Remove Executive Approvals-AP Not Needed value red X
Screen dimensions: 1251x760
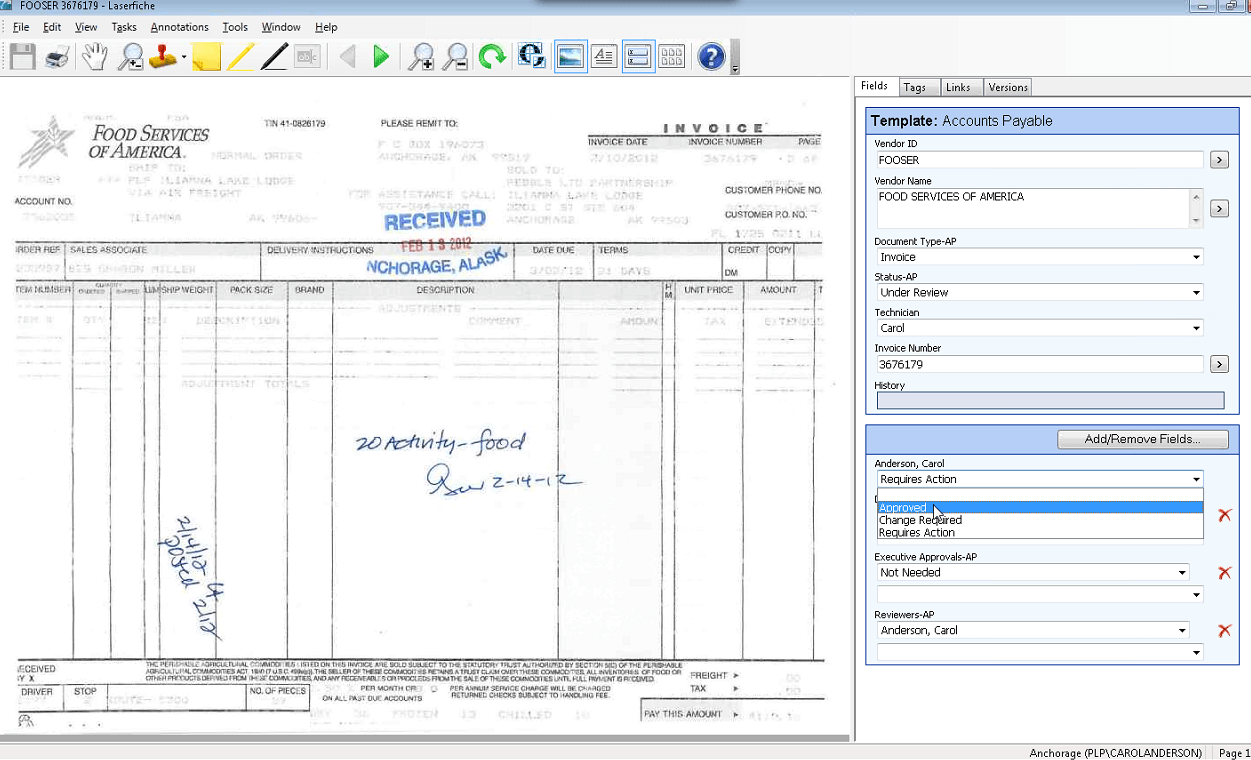point(1224,573)
